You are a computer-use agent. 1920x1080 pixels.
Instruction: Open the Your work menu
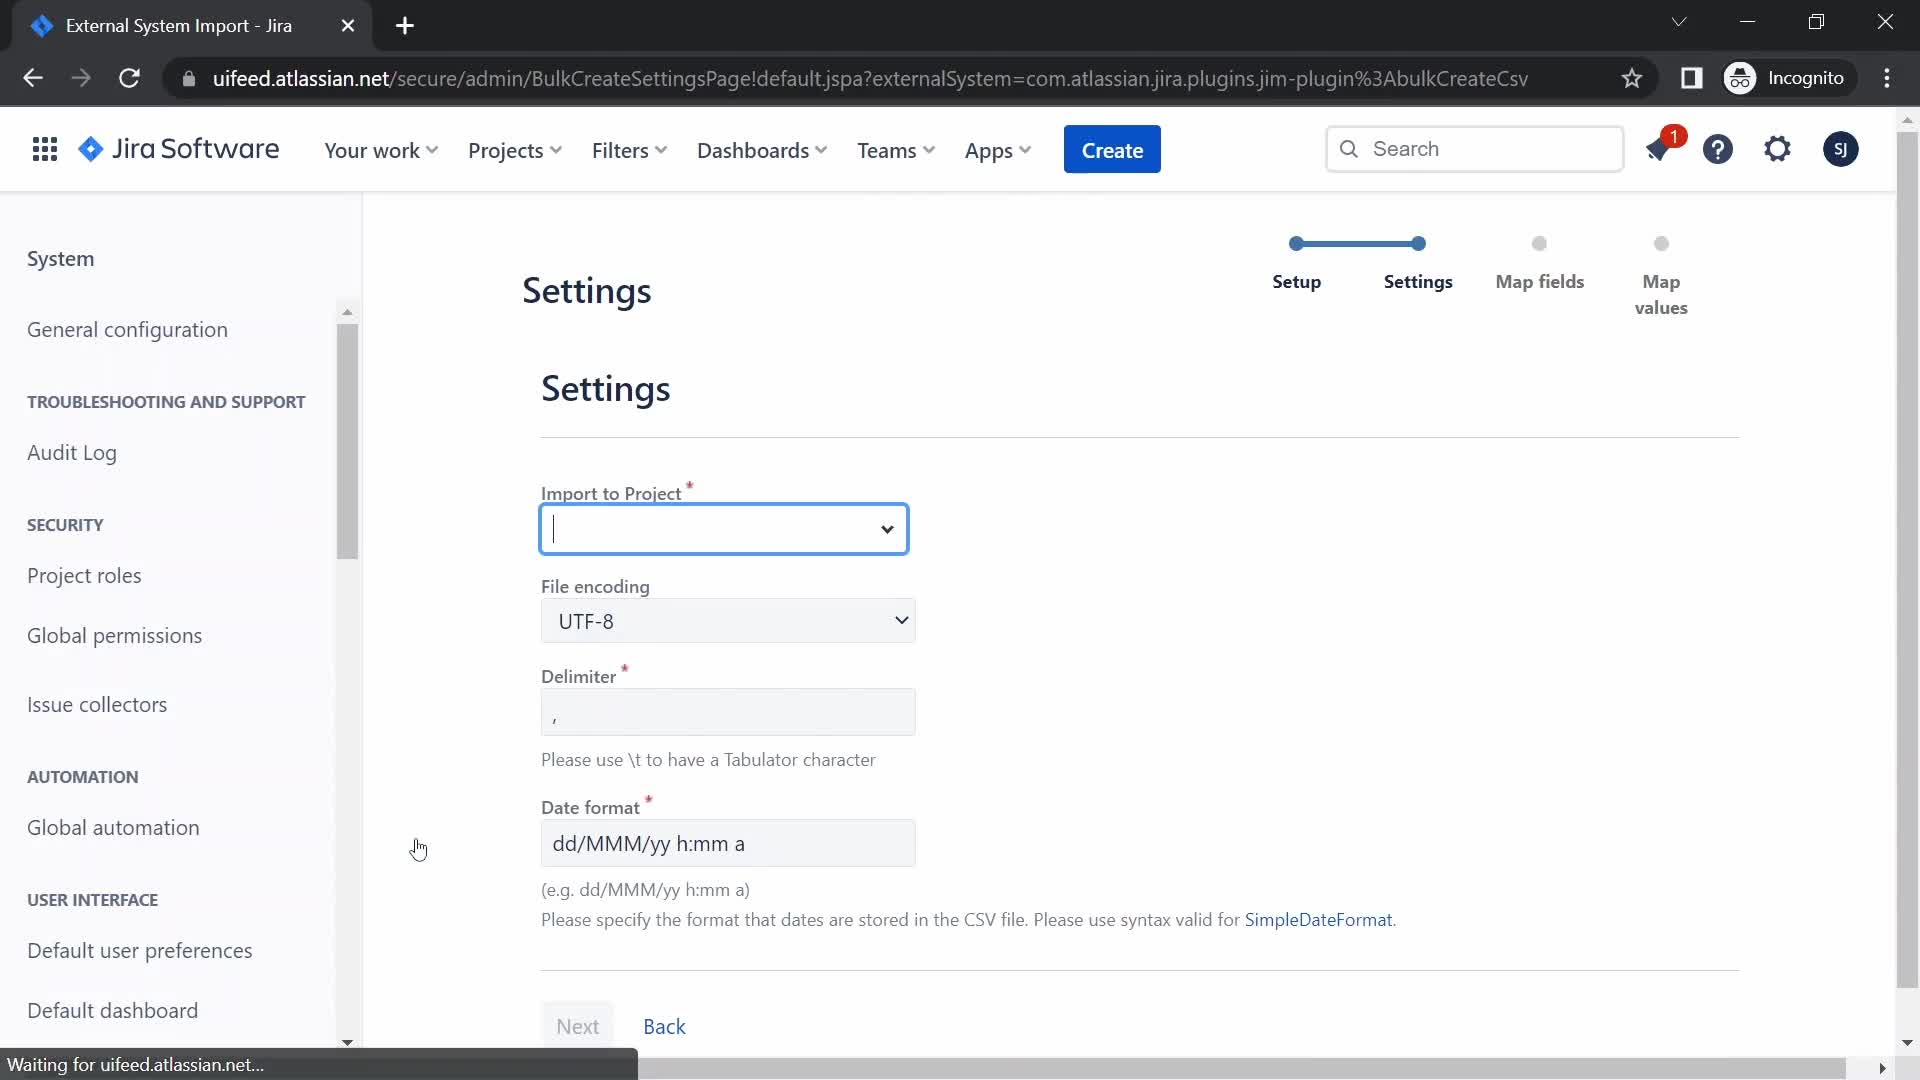click(381, 149)
